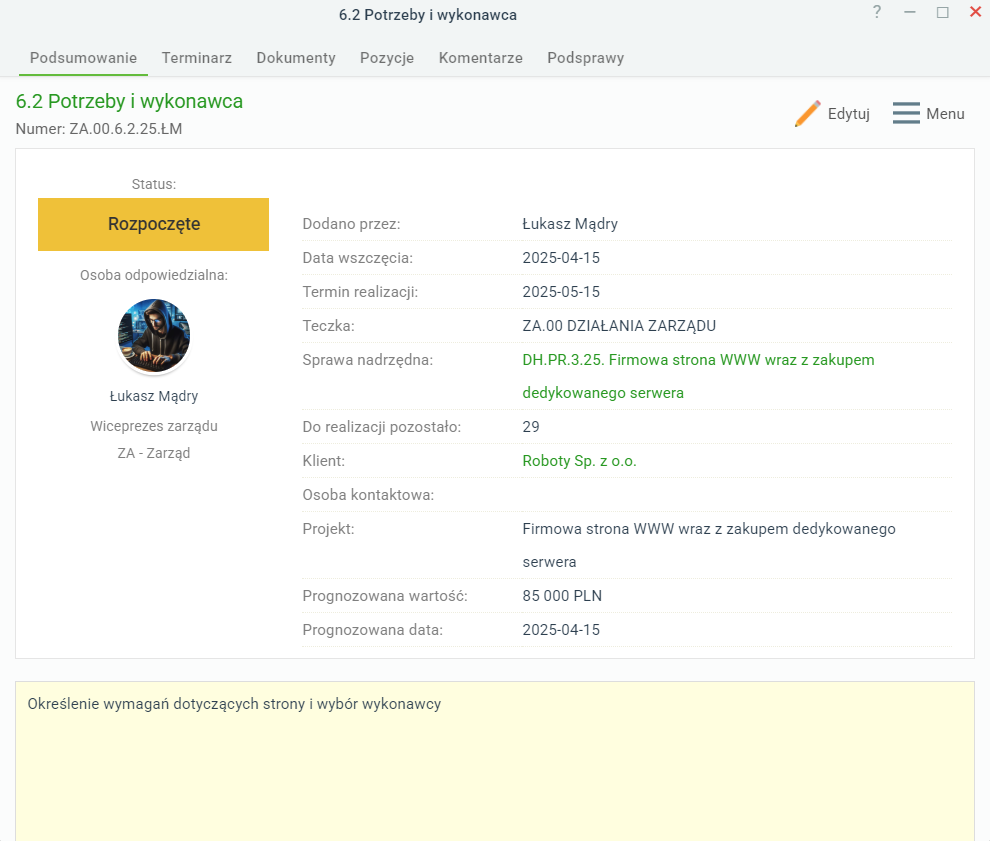The height and width of the screenshot is (841, 990).
Task: Click the Status label
Action: tap(153, 184)
